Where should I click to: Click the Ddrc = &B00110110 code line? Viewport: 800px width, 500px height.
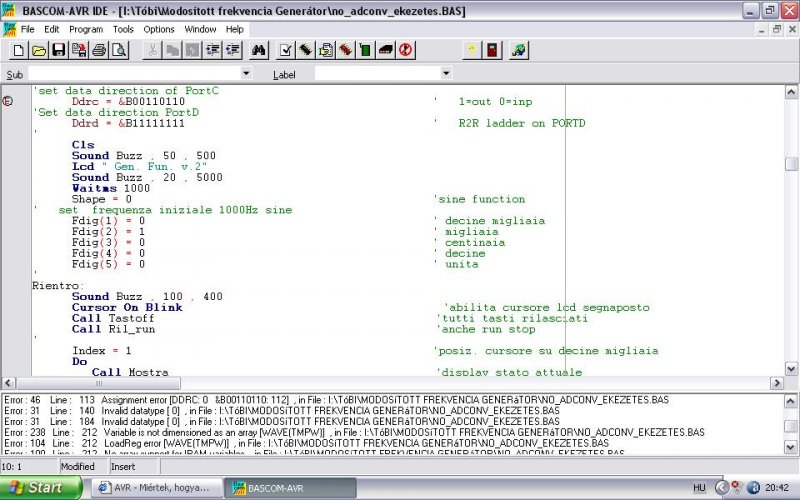128,102
